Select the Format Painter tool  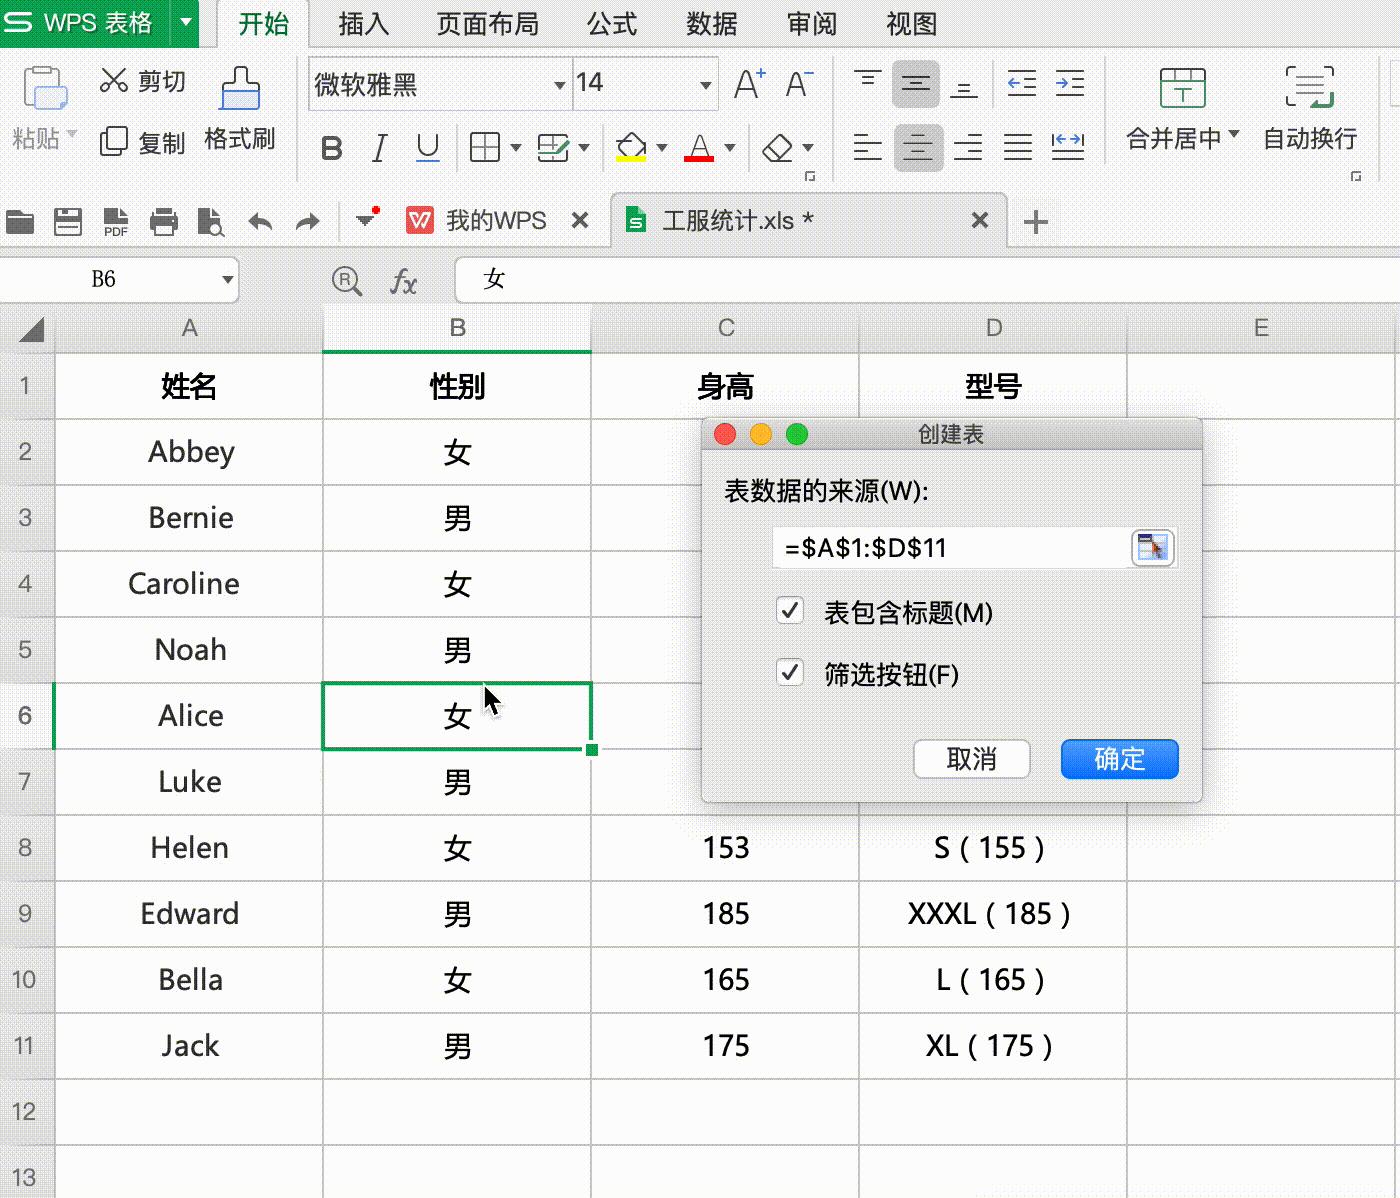239,110
